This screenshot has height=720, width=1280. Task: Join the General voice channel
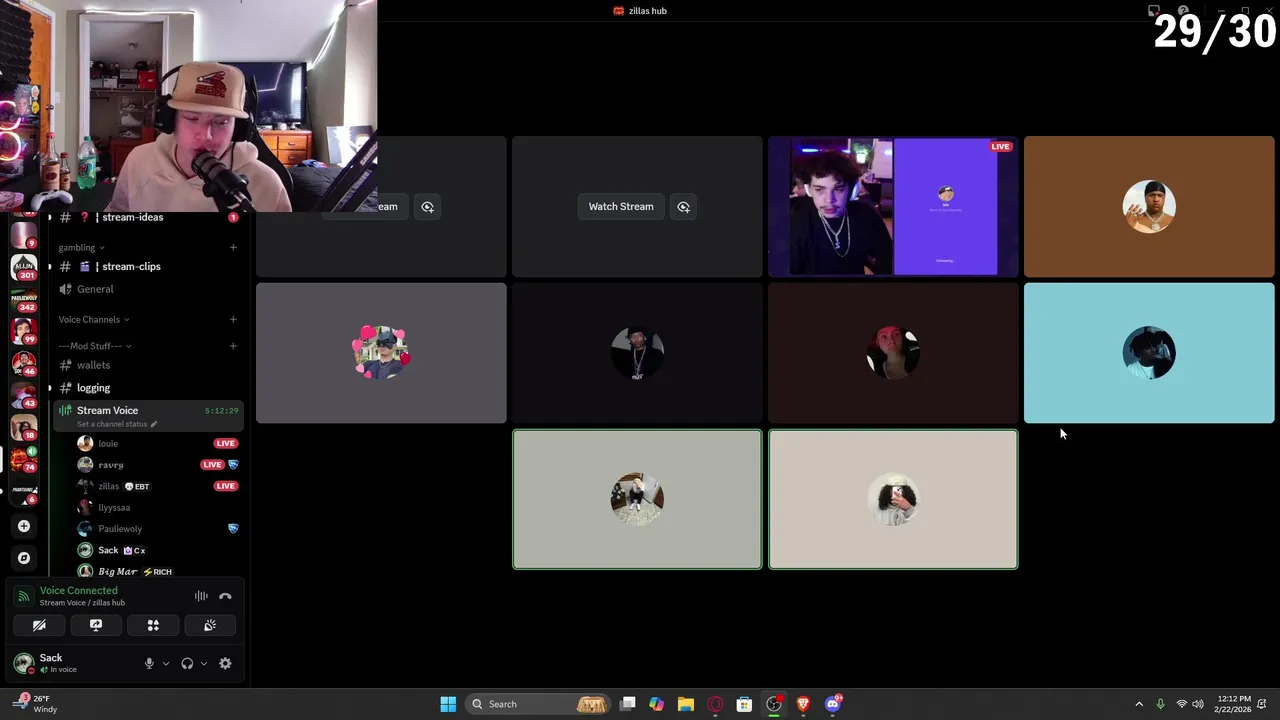(146, 289)
